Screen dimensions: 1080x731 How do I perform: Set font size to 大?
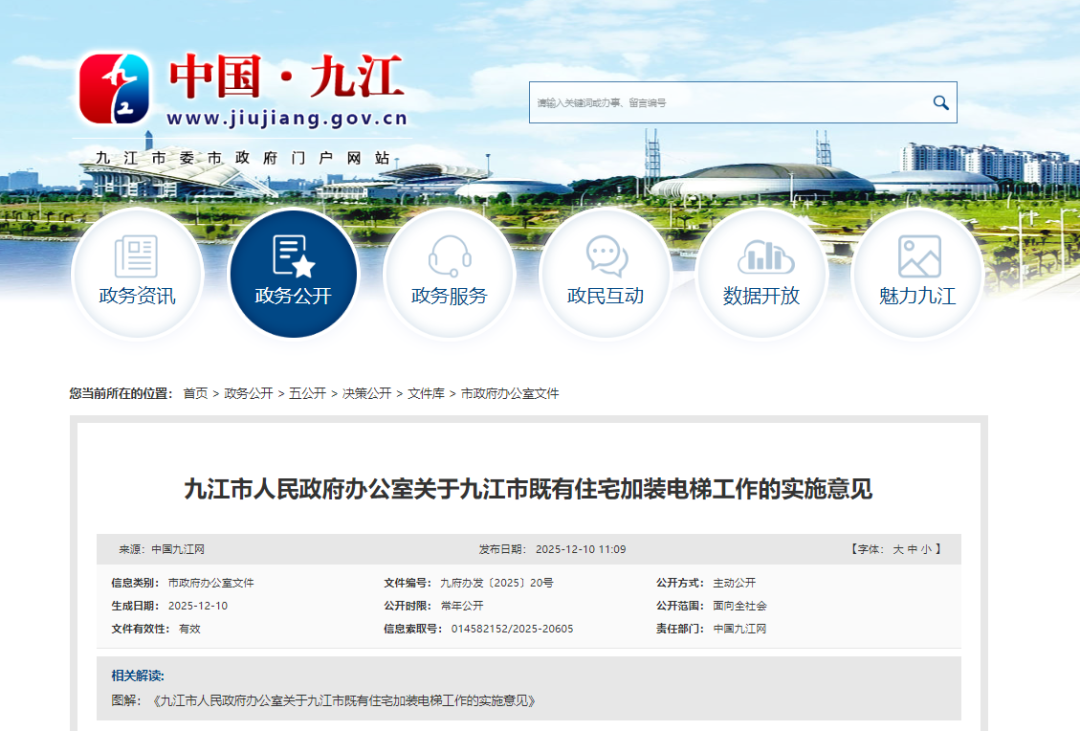pos(898,549)
